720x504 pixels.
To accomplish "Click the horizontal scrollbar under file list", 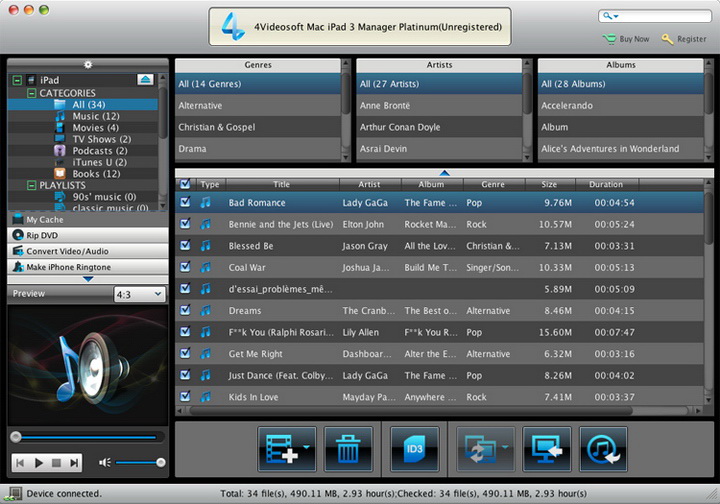I will click(x=411, y=410).
